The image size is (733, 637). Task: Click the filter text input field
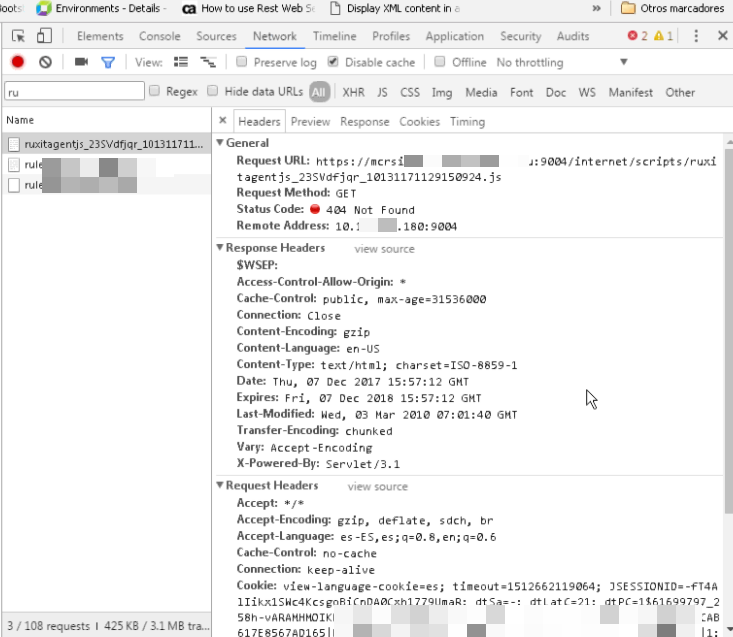tap(74, 92)
